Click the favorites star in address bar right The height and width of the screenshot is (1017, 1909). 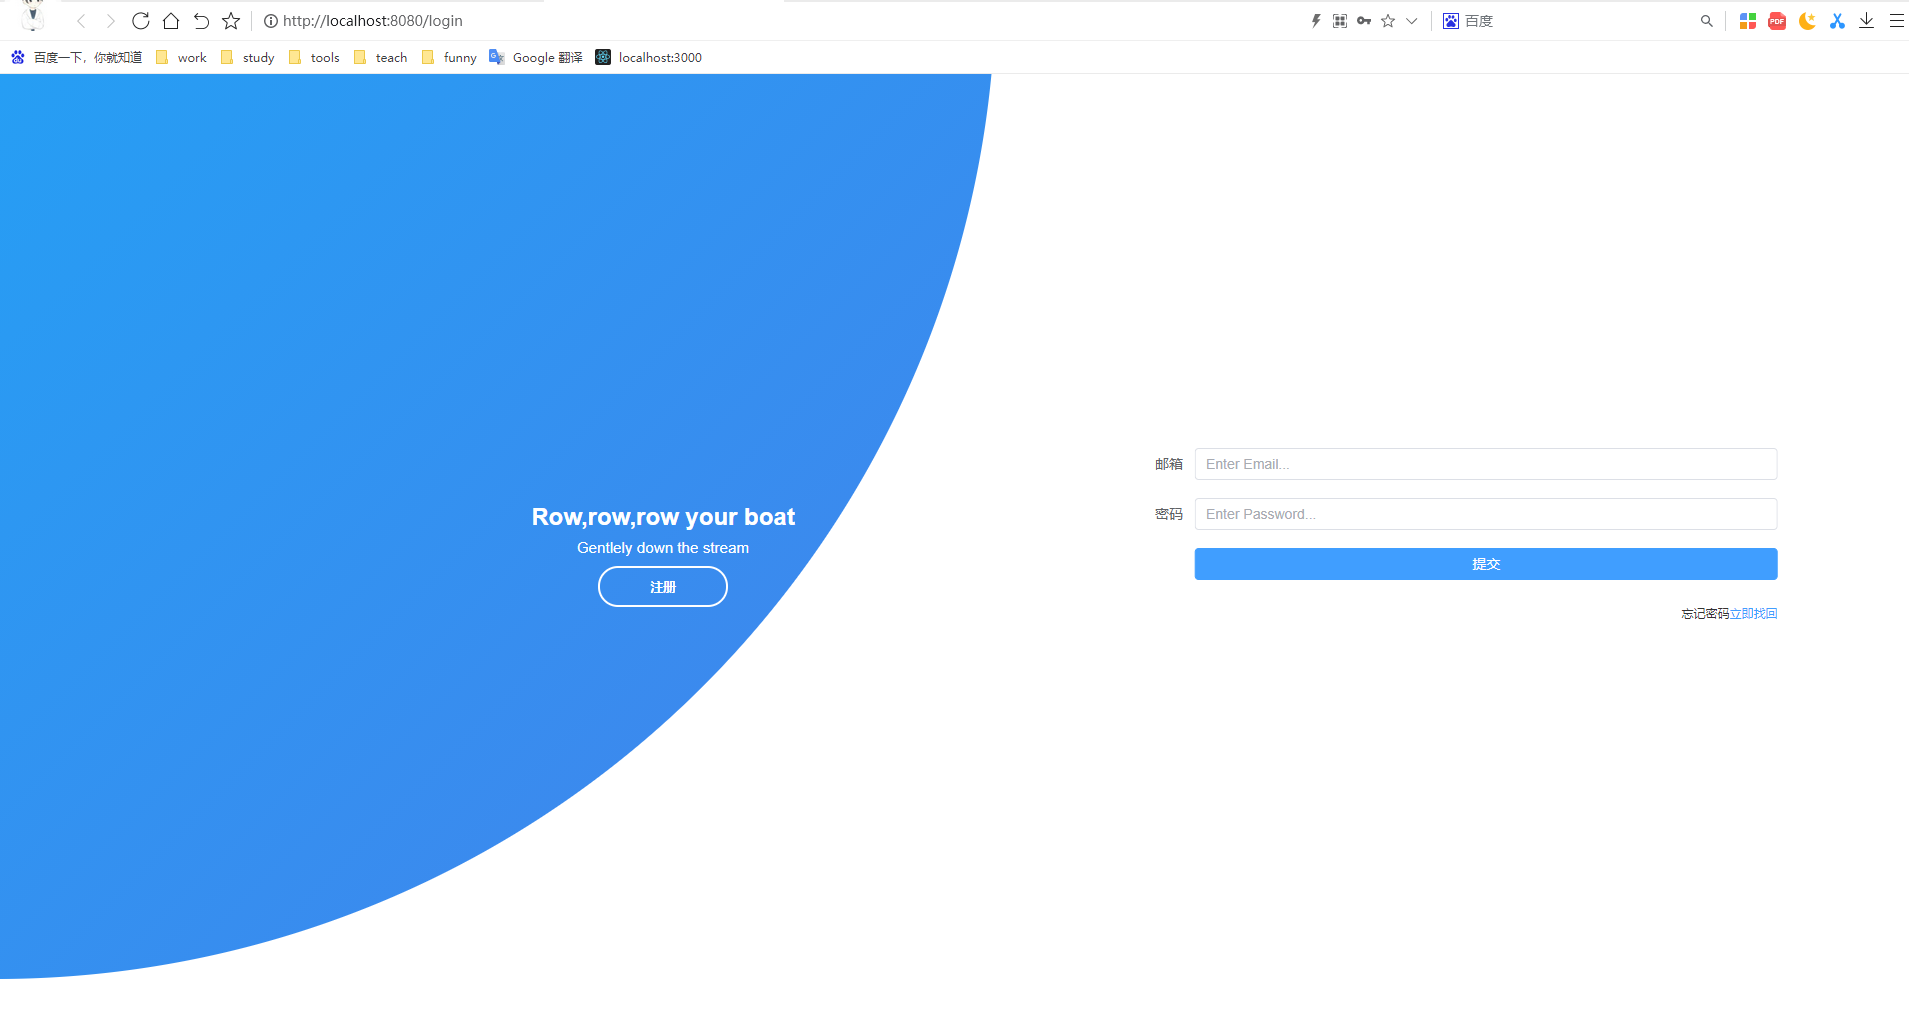click(x=1388, y=21)
